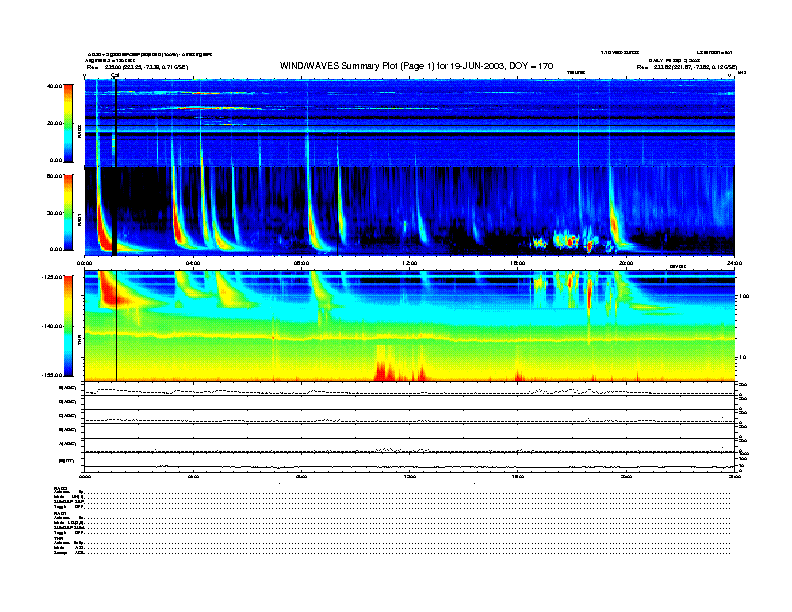Click the RAD2 spectrogram panel

(x=410, y=123)
